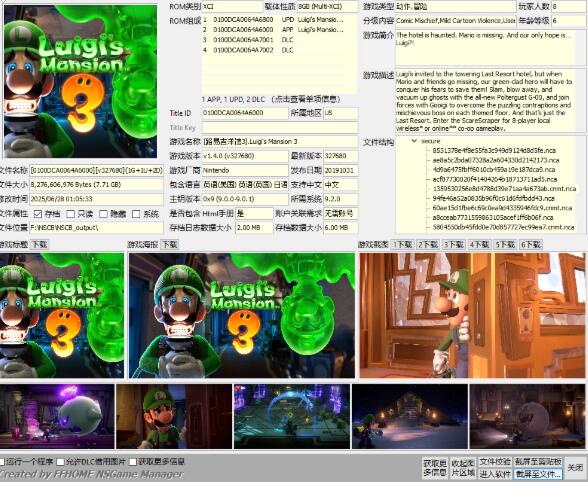Click the 进入软件 button
The width and height of the screenshot is (588, 482).
coord(495,474)
